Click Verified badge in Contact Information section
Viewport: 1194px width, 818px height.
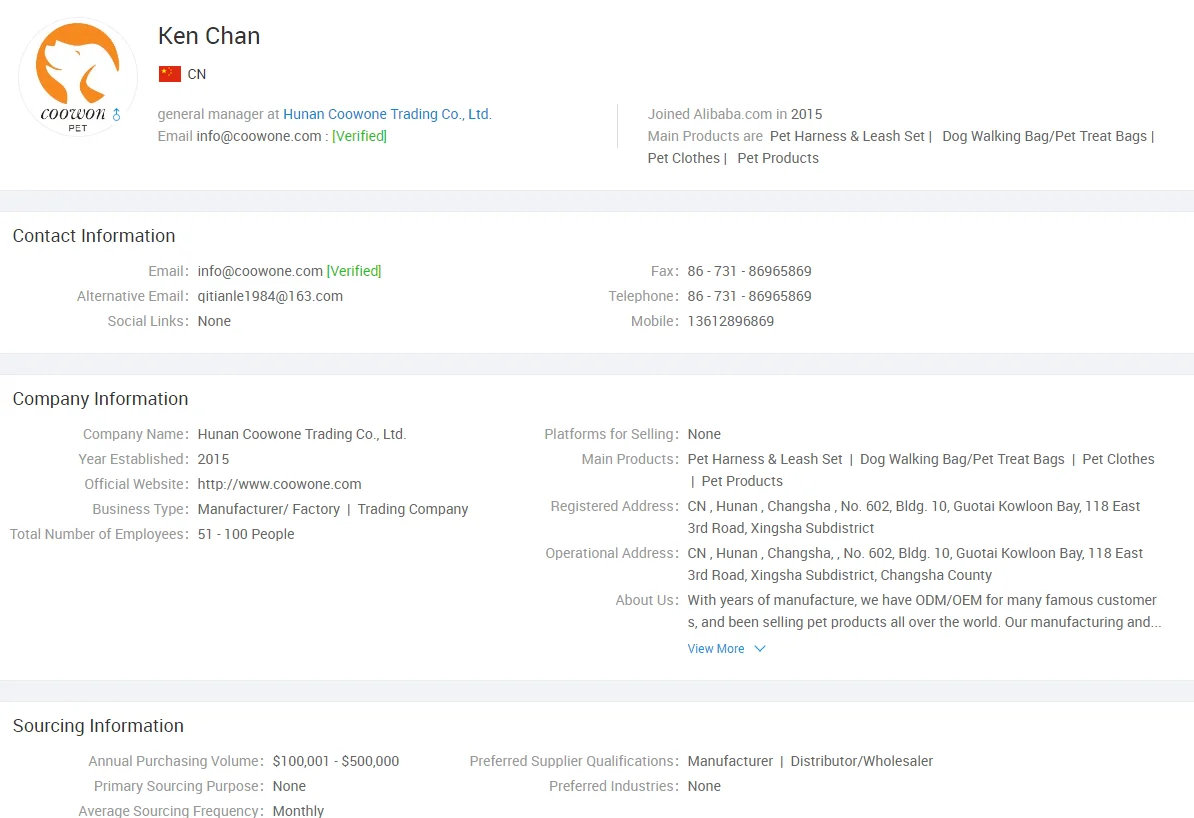pos(354,271)
